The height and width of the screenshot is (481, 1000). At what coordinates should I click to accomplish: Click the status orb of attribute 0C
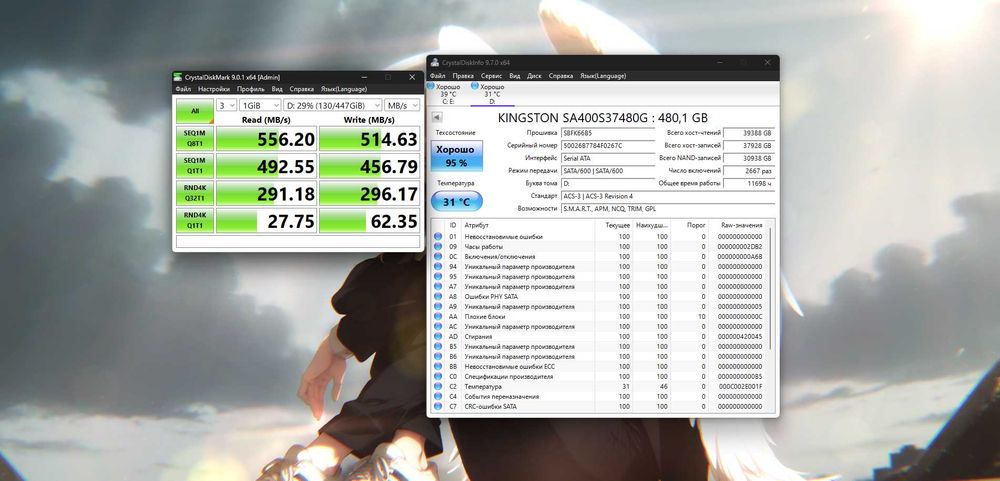pos(438,256)
